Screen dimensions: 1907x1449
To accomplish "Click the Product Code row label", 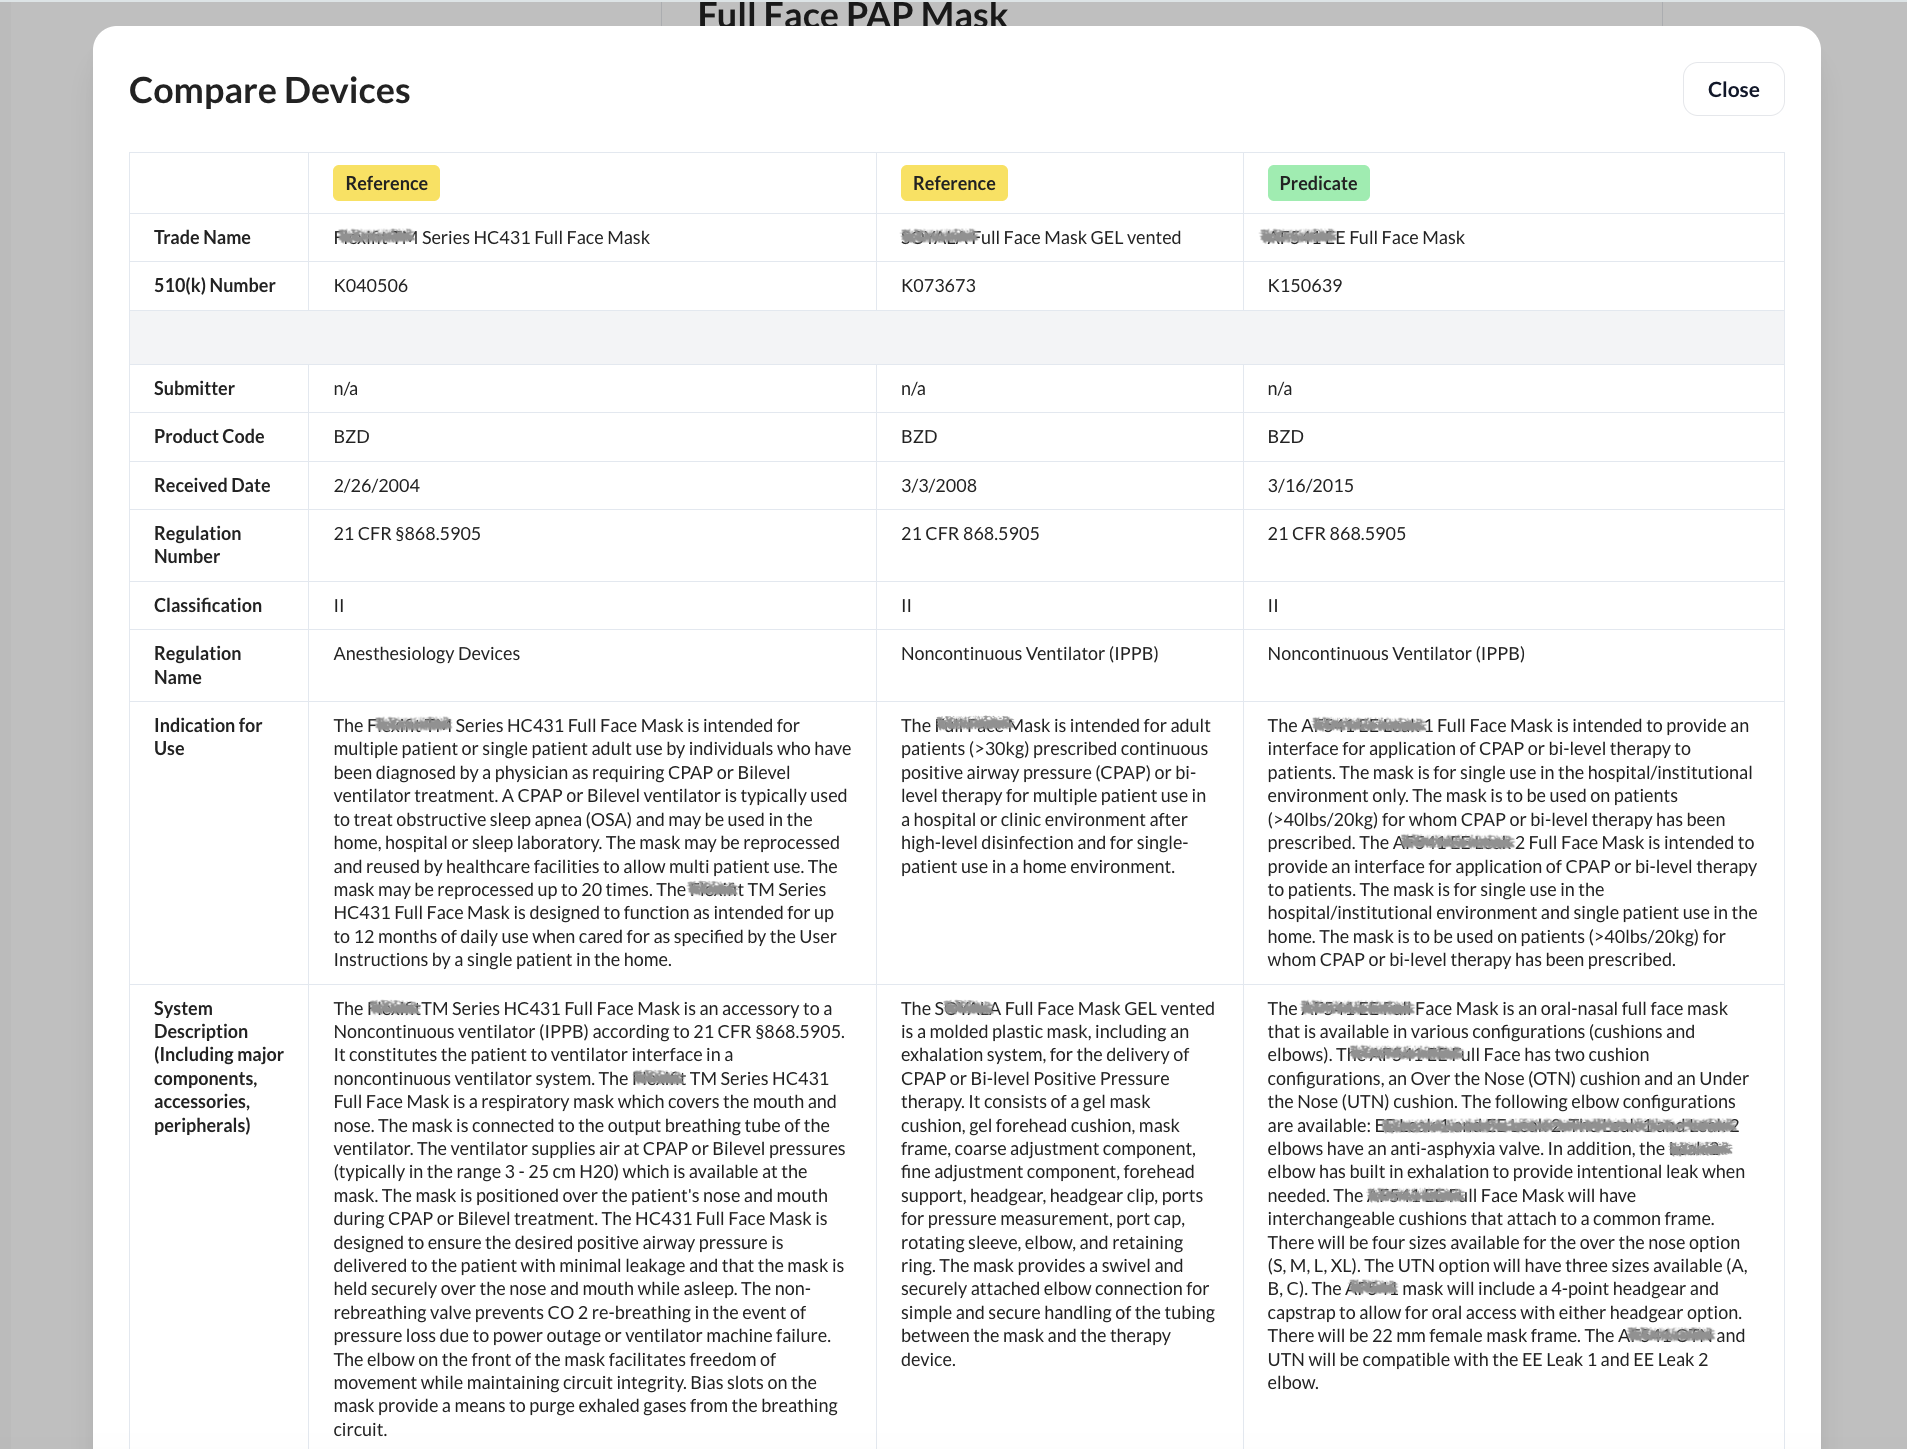I will 208,437.
